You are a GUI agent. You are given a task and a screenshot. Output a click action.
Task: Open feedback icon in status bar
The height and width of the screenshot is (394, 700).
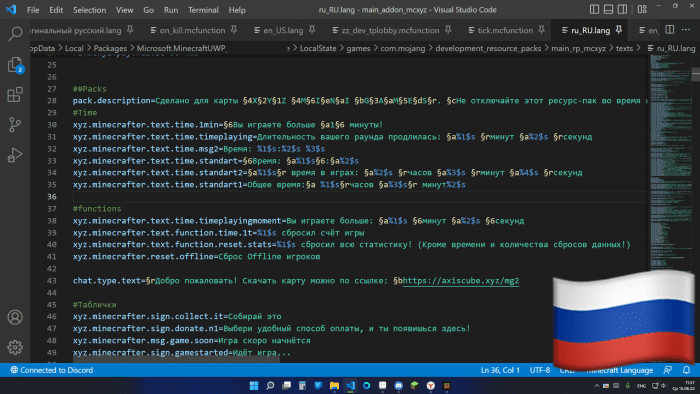tap(667, 370)
